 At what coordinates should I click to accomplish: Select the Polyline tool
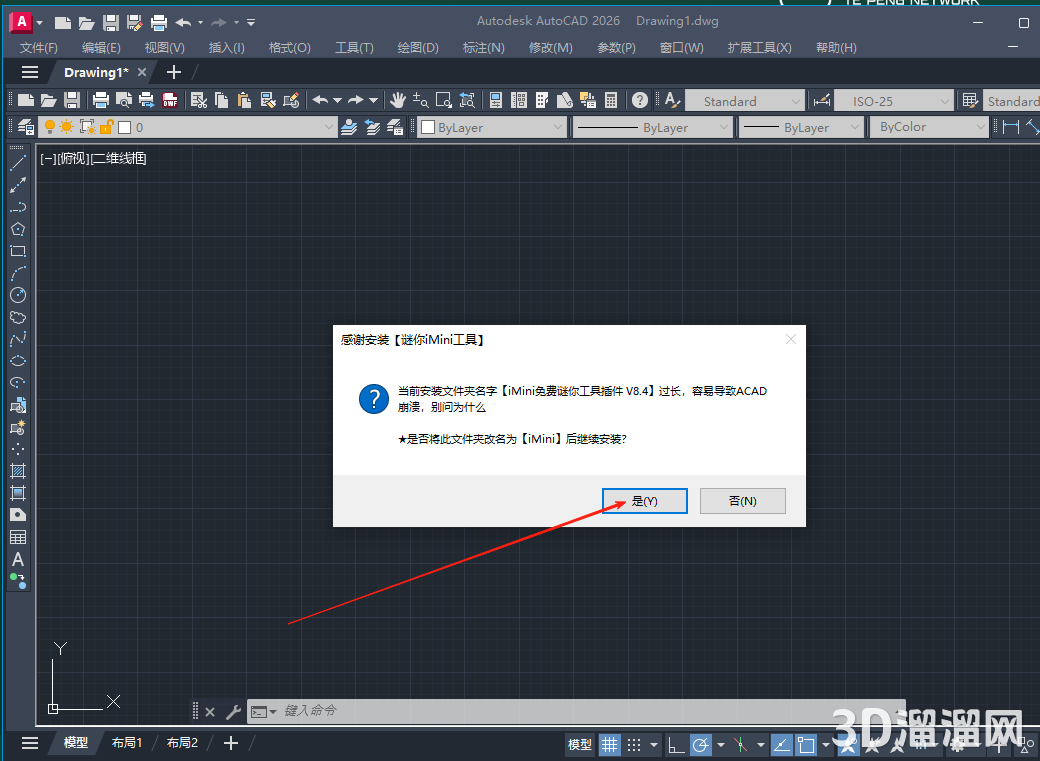pyautogui.click(x=18, y=207)
